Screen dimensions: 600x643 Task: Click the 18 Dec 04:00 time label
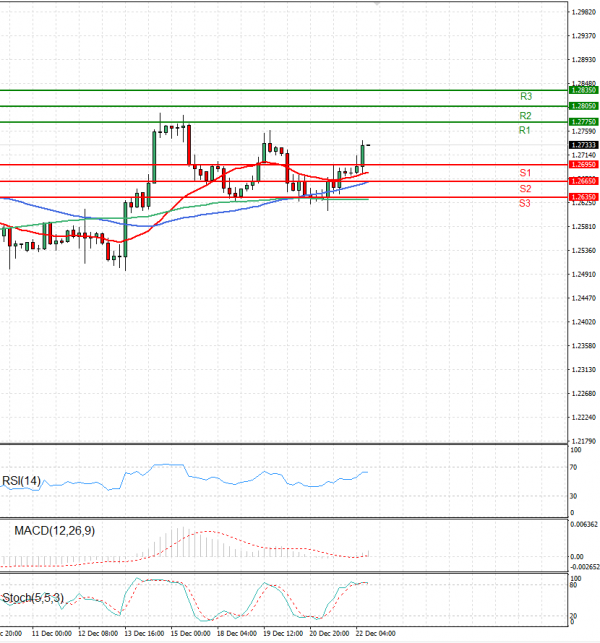[237, 633]
